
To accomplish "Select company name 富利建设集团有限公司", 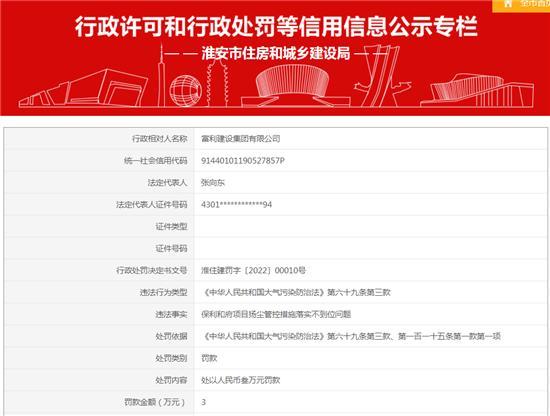I will [241, 139].
